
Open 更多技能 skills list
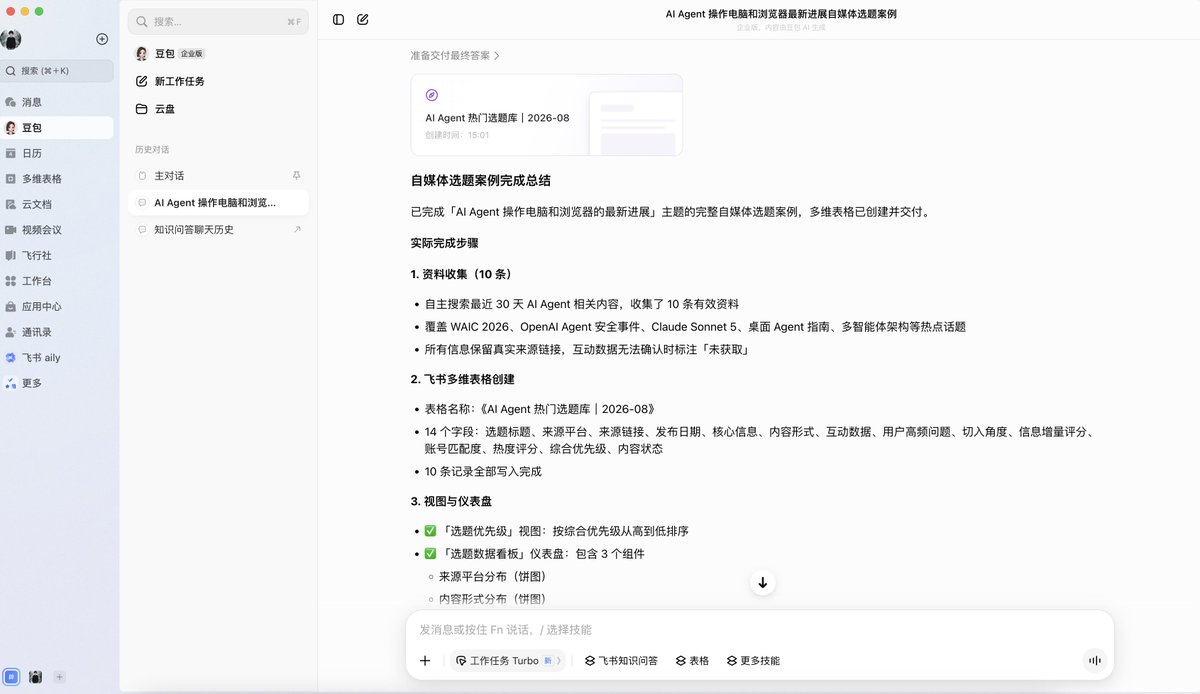point(753,661)
